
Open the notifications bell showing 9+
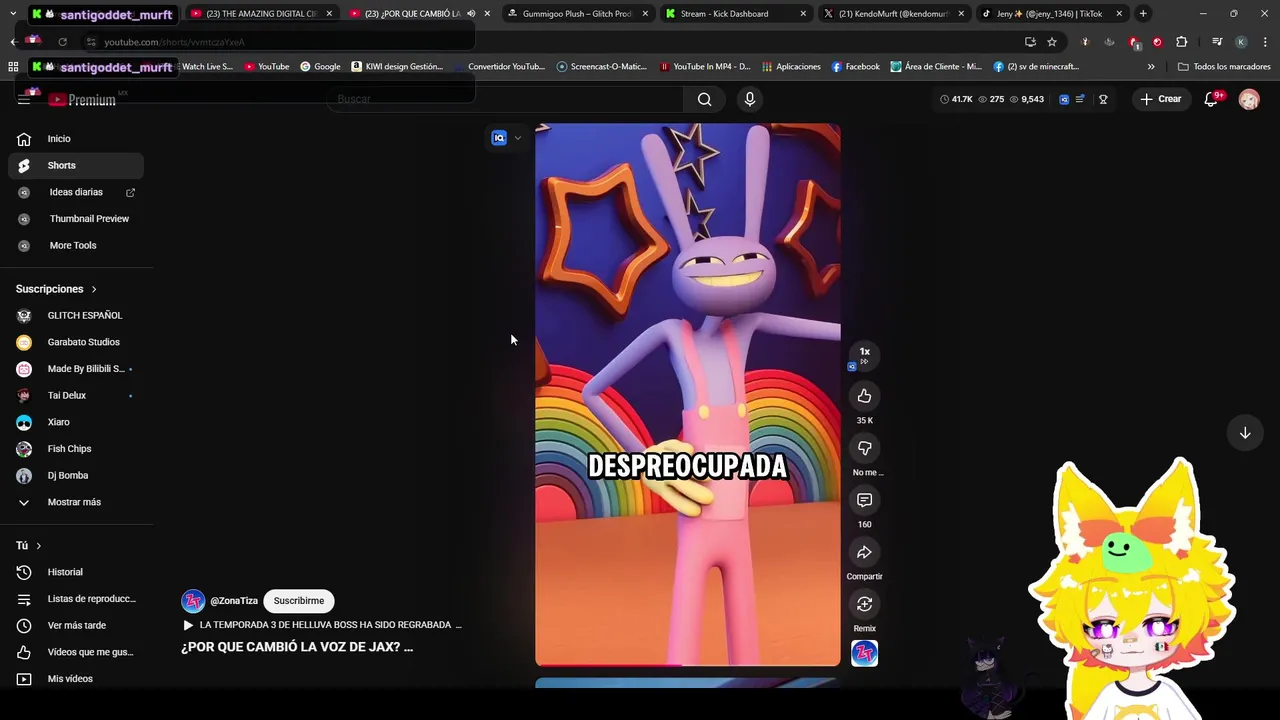(1212, 99)
